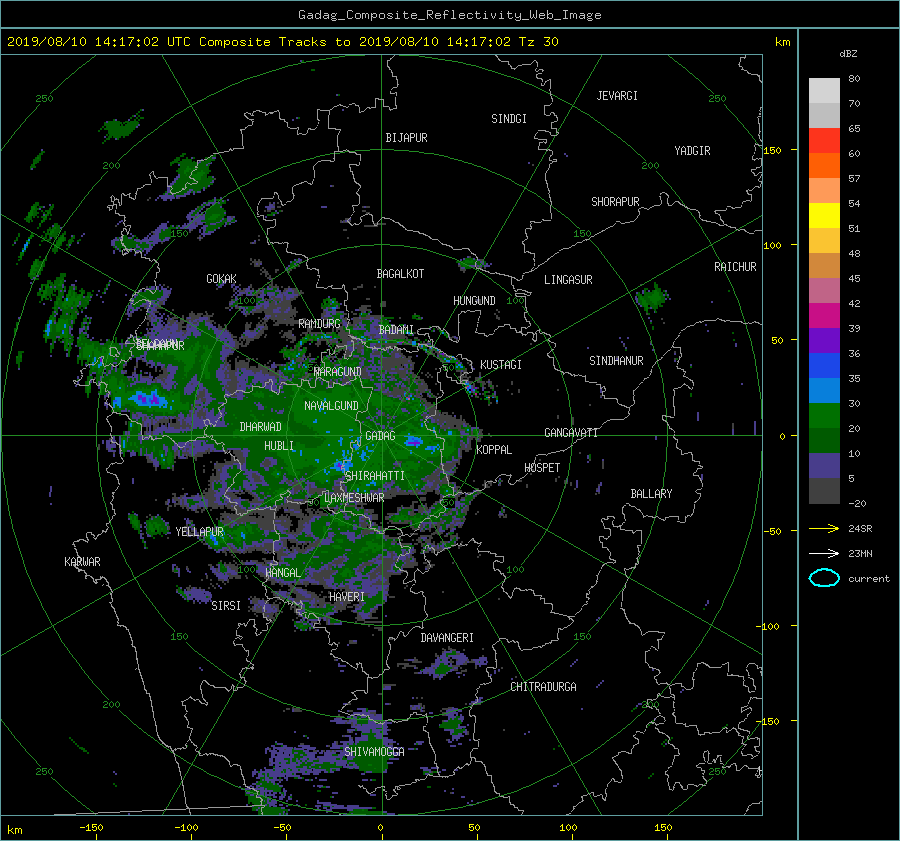
Task: Click the 24SR legend text
Action: 860,528
